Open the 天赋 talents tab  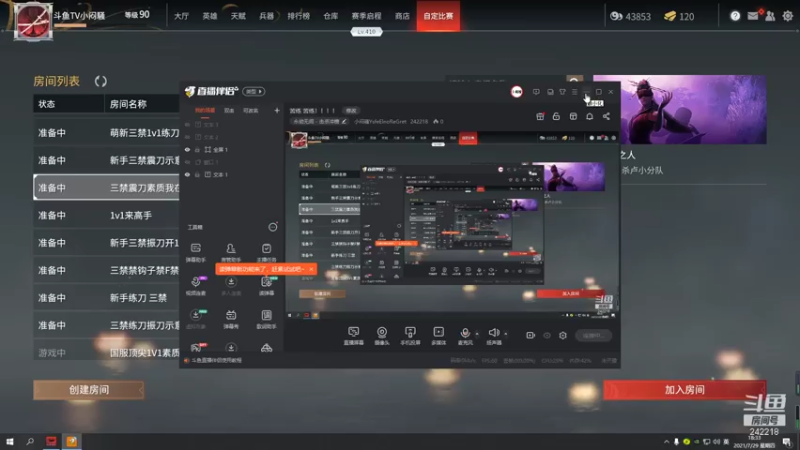point(238,16)
